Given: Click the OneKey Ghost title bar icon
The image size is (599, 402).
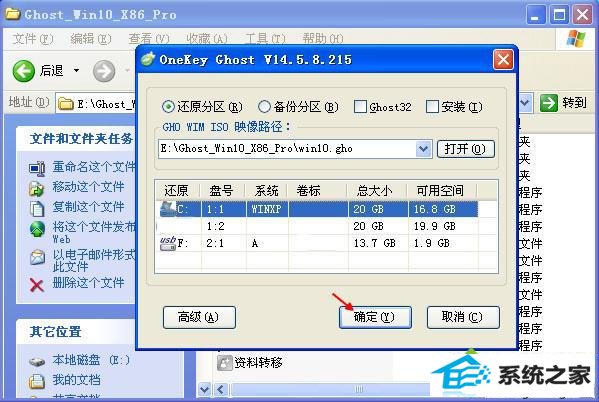Looking at the screenshot, I should tap(148, 59).
